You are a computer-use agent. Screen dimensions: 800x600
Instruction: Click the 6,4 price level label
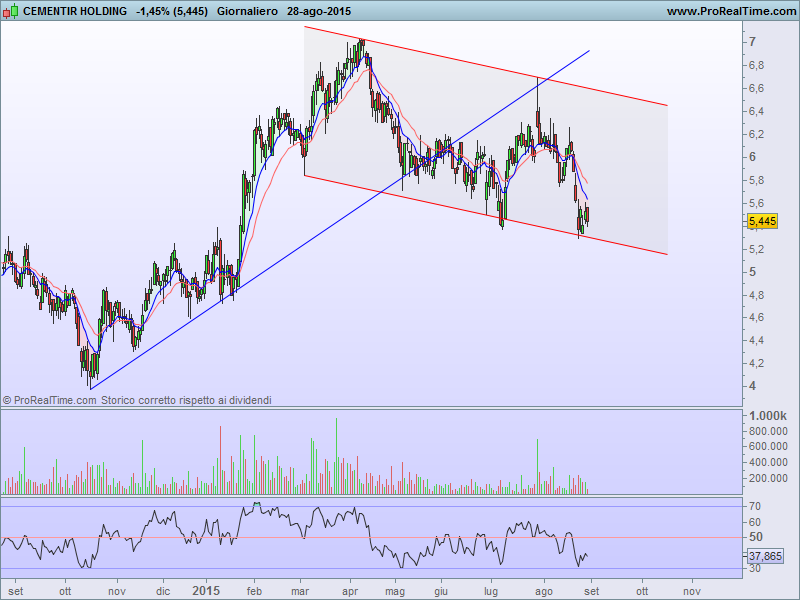pos(757,111)
